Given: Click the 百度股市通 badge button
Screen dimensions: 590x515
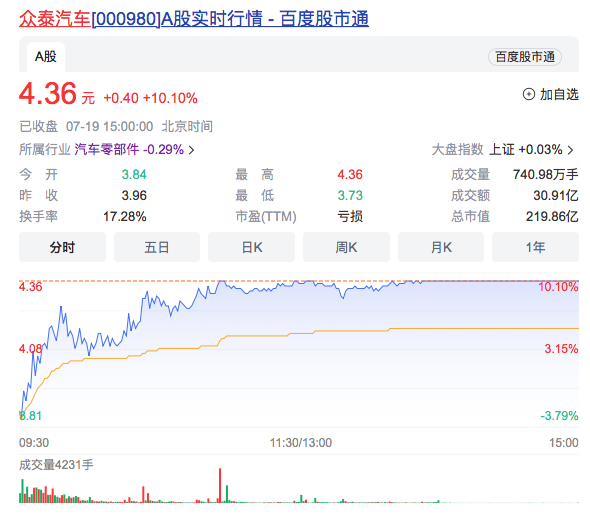Looking at the screenshot, I should 525,57.
